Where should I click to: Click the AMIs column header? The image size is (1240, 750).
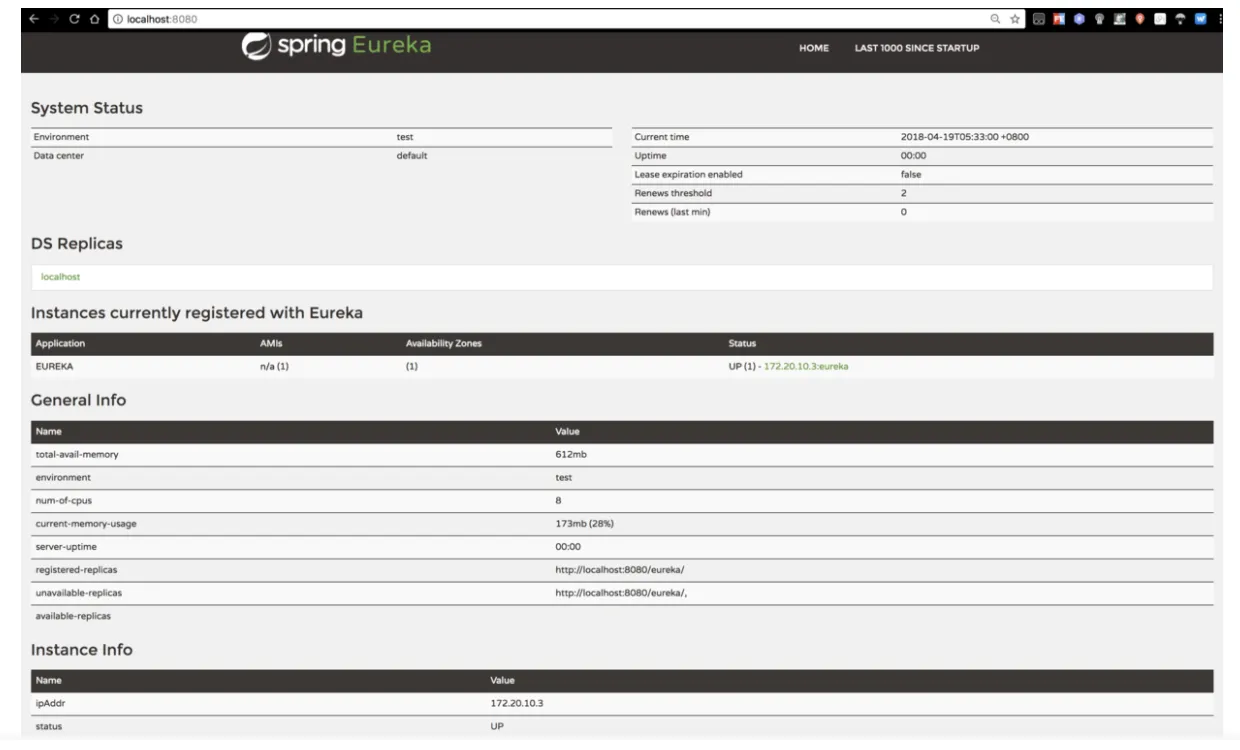coord(269,343)
